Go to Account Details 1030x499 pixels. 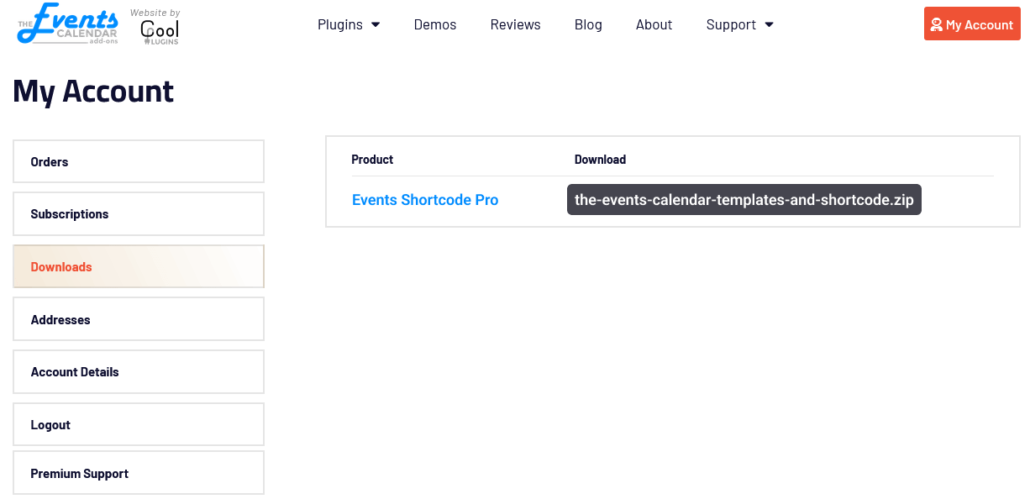[x=138, y=372]
